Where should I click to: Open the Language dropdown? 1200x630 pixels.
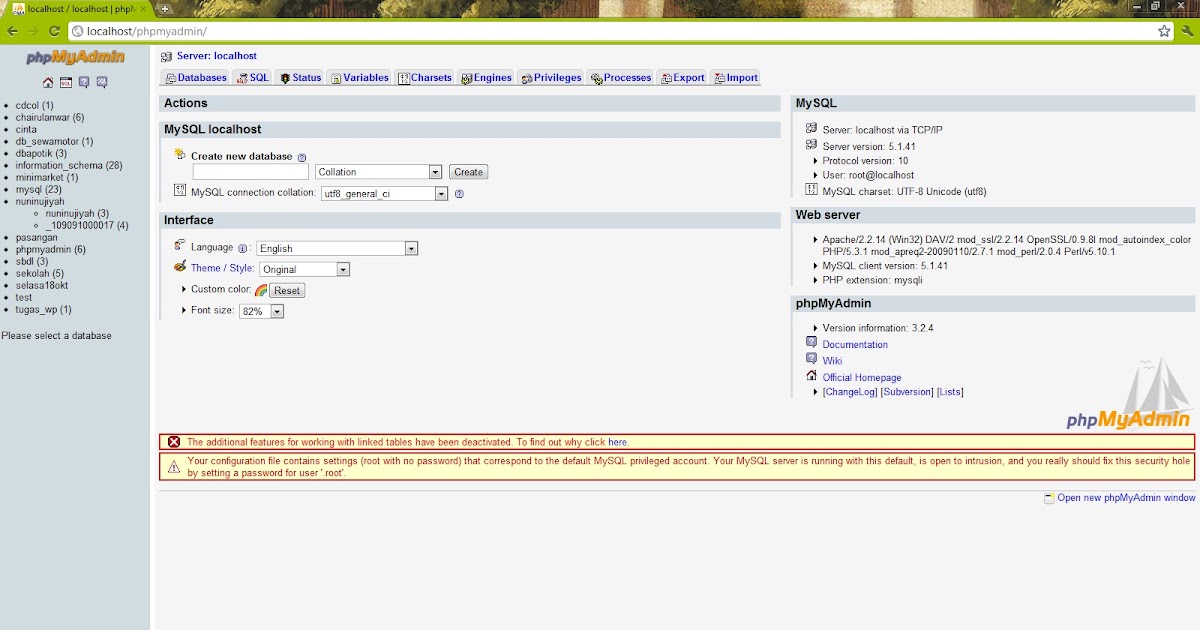(x=337, y=248)
